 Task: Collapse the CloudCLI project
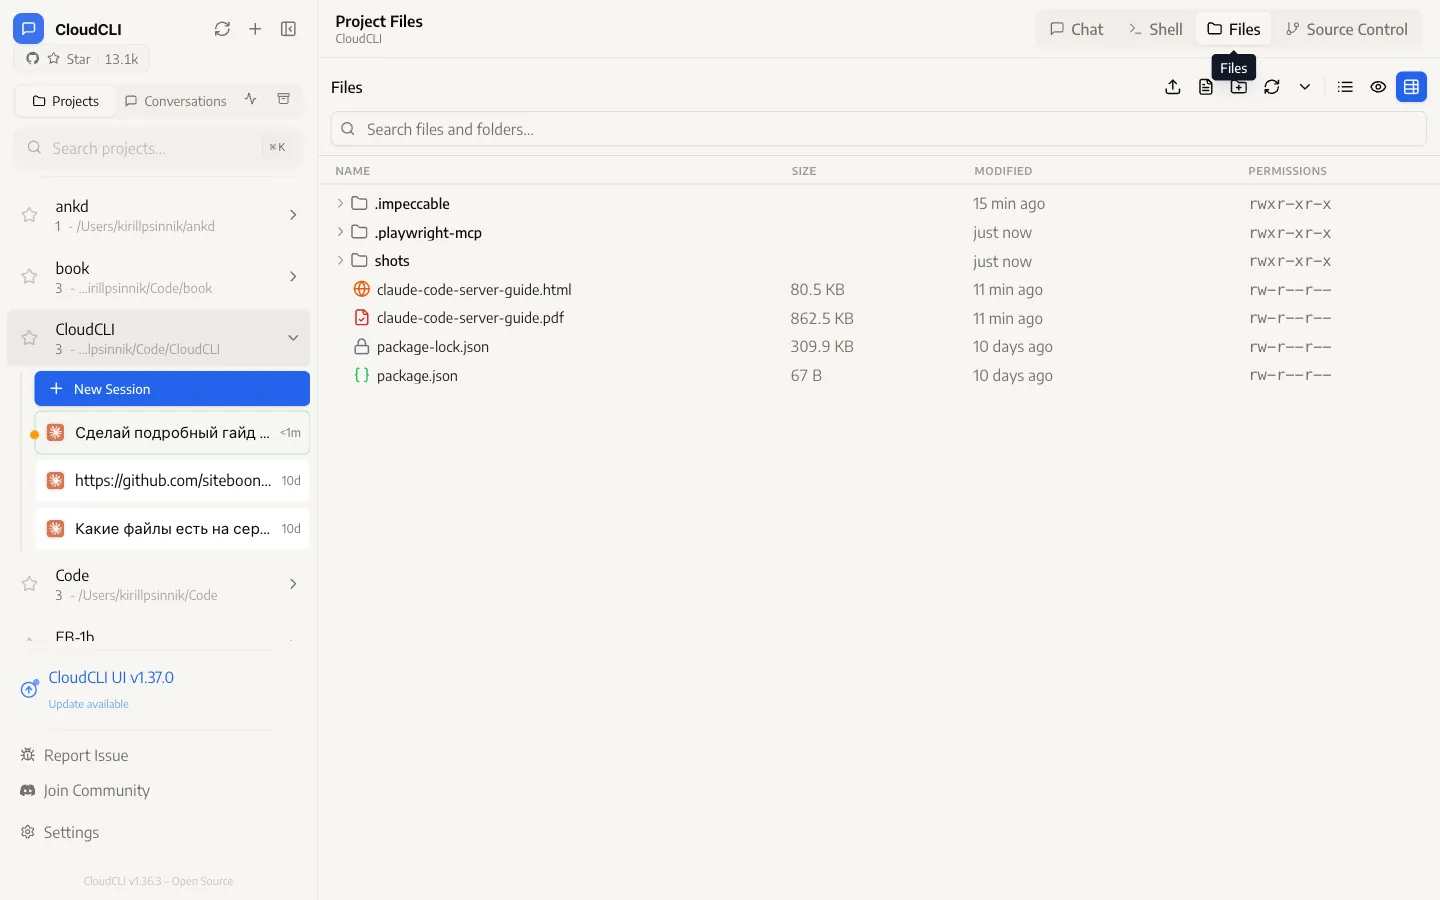click(293, 338)
